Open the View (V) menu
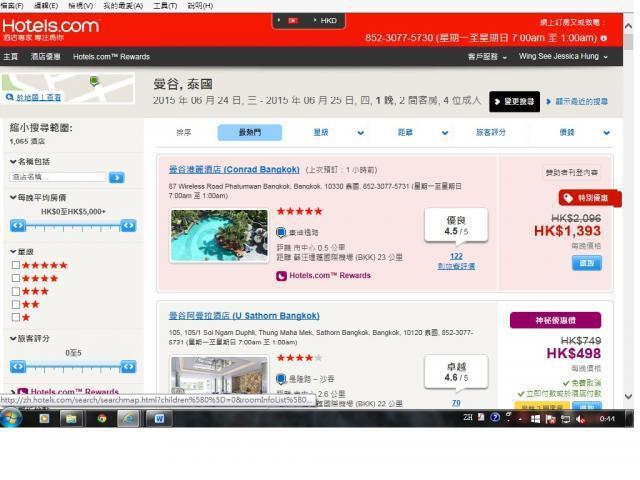 [x=80, y=6]
